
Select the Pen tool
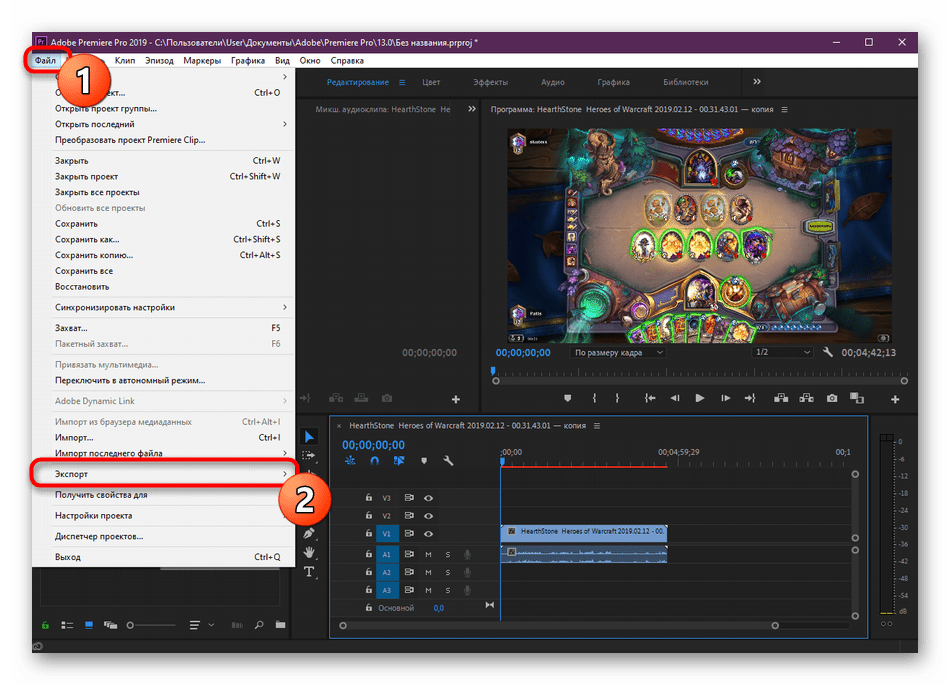310,534
